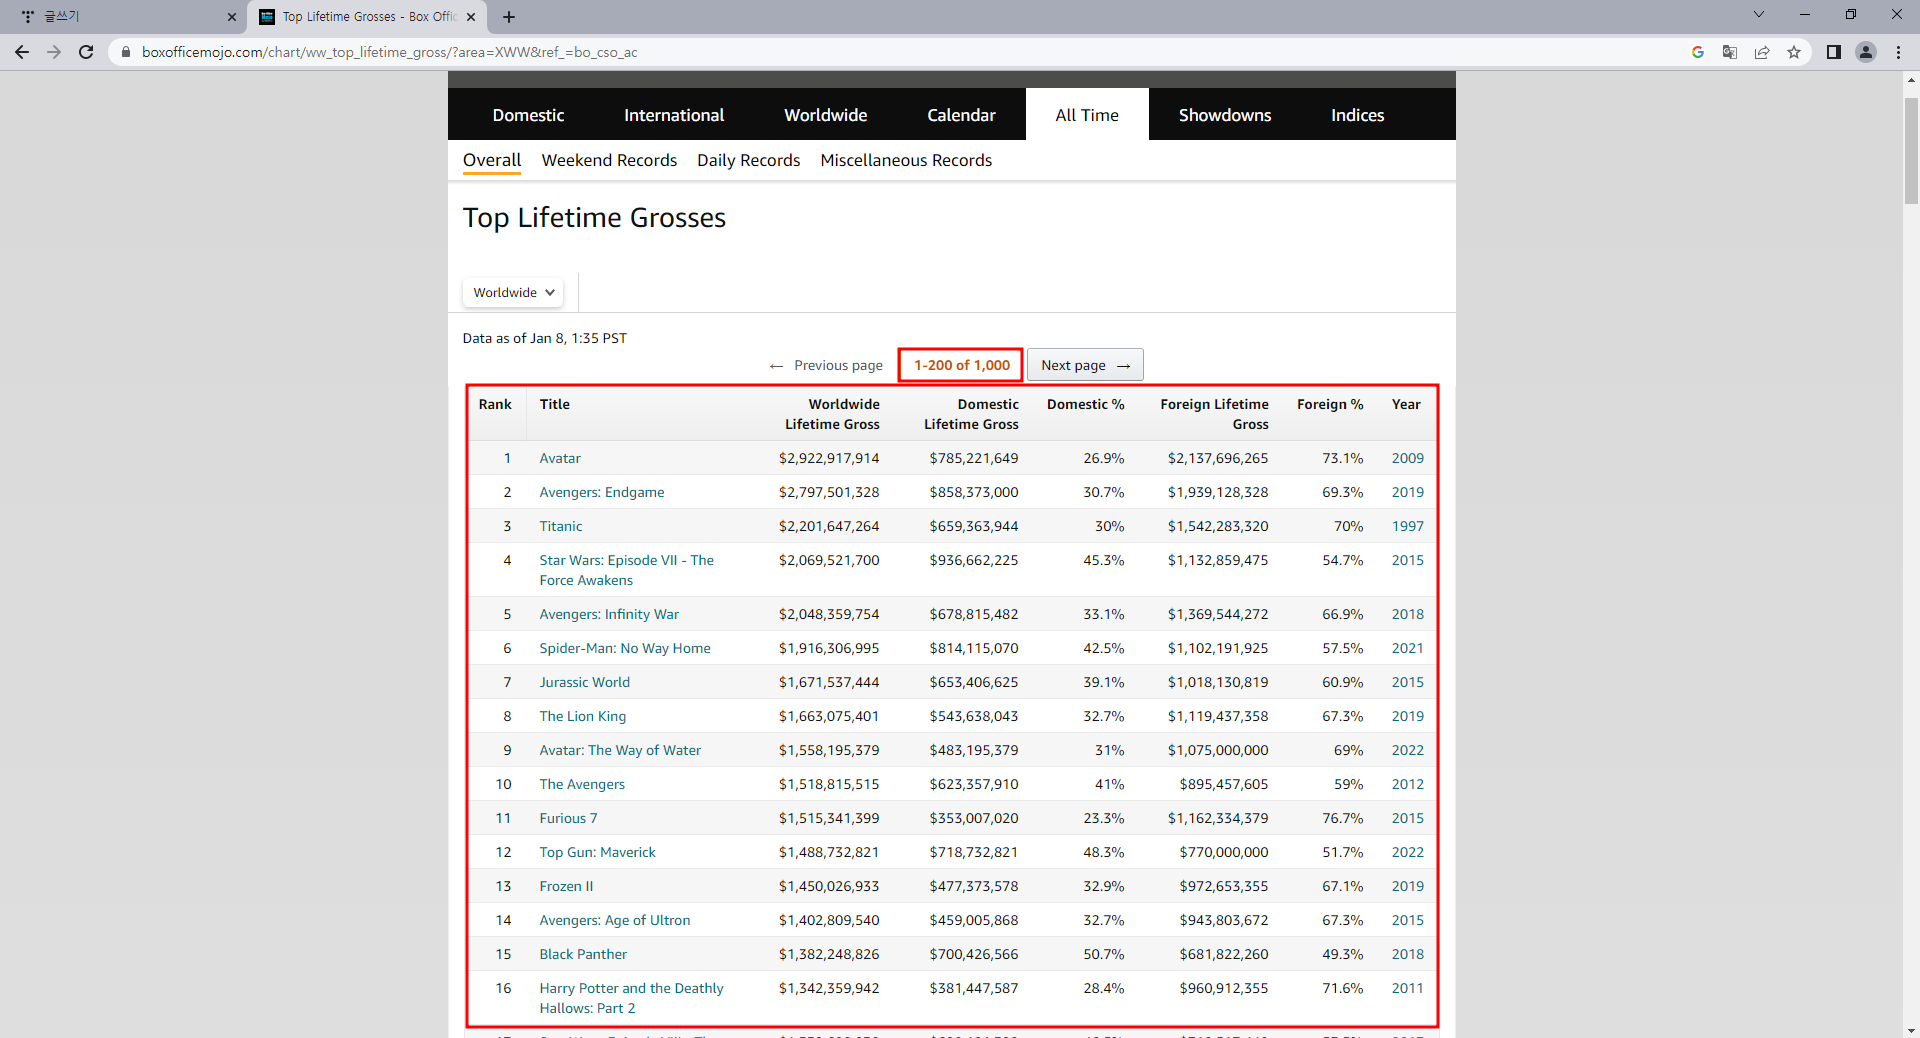This screenshot has height=1038, width=1920.
Task: Open the Avengers: Endgame link
Action: (602, 492)
